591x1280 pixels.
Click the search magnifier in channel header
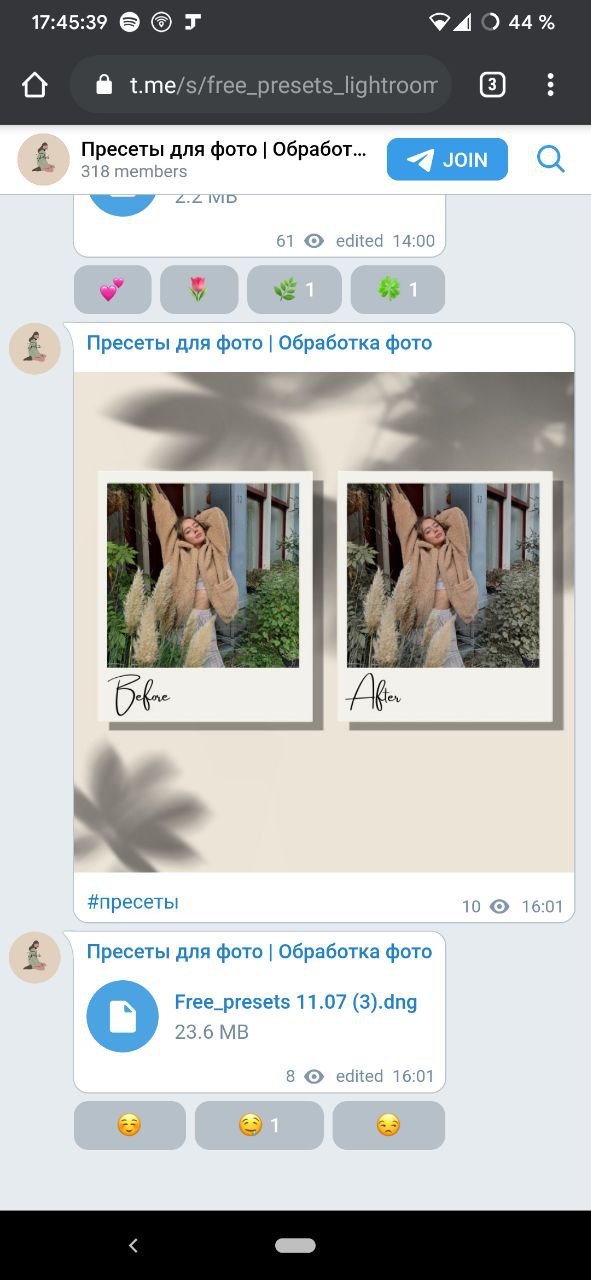pyautogui.click(x=551, y=159)
